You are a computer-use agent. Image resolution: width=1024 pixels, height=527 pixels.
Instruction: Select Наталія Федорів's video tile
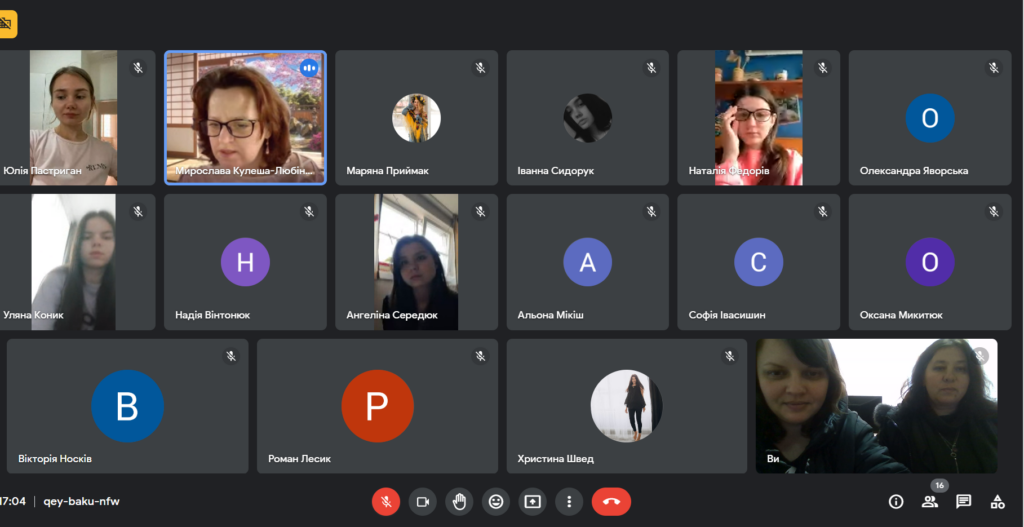pos(758,118)
